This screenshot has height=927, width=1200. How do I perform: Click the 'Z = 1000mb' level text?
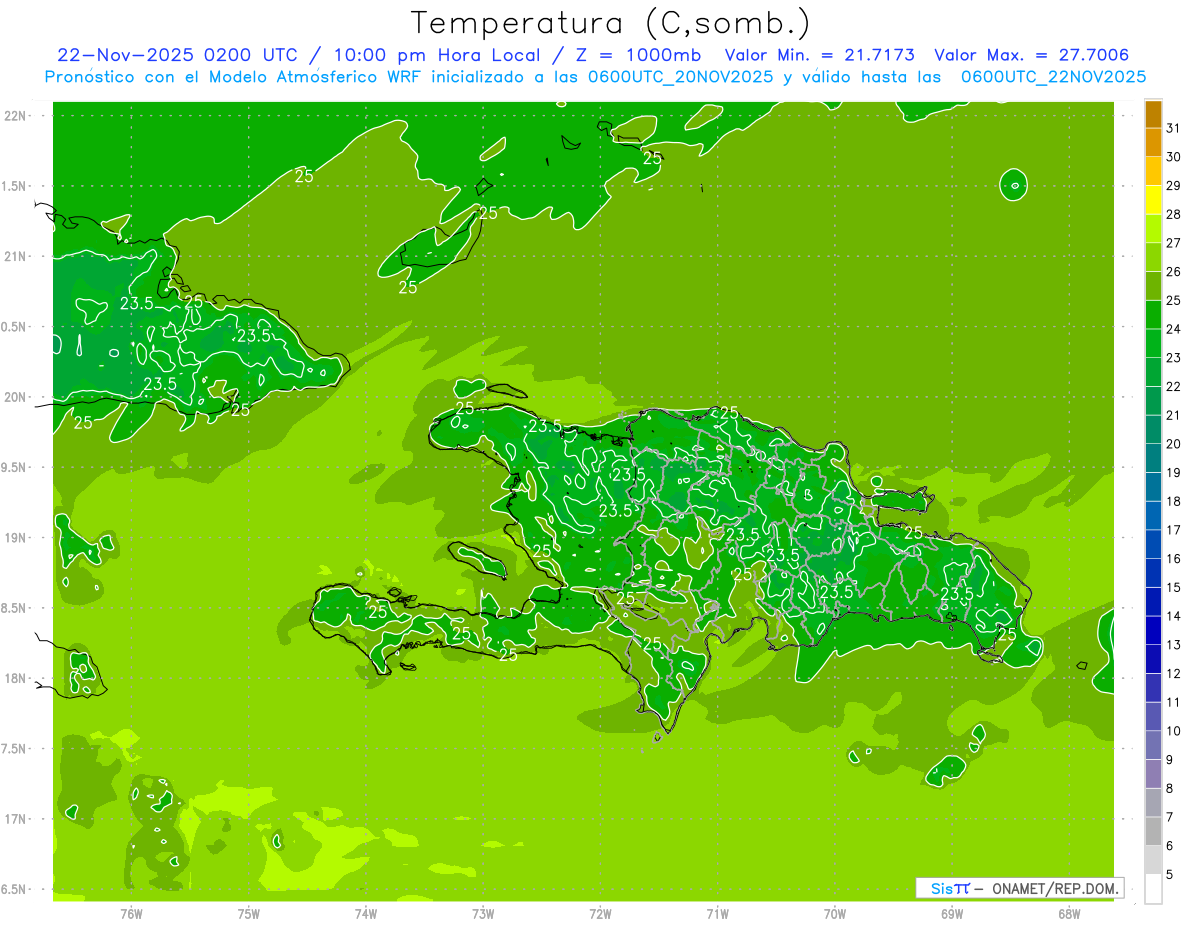pyautogui.click(x=638, y=55)
